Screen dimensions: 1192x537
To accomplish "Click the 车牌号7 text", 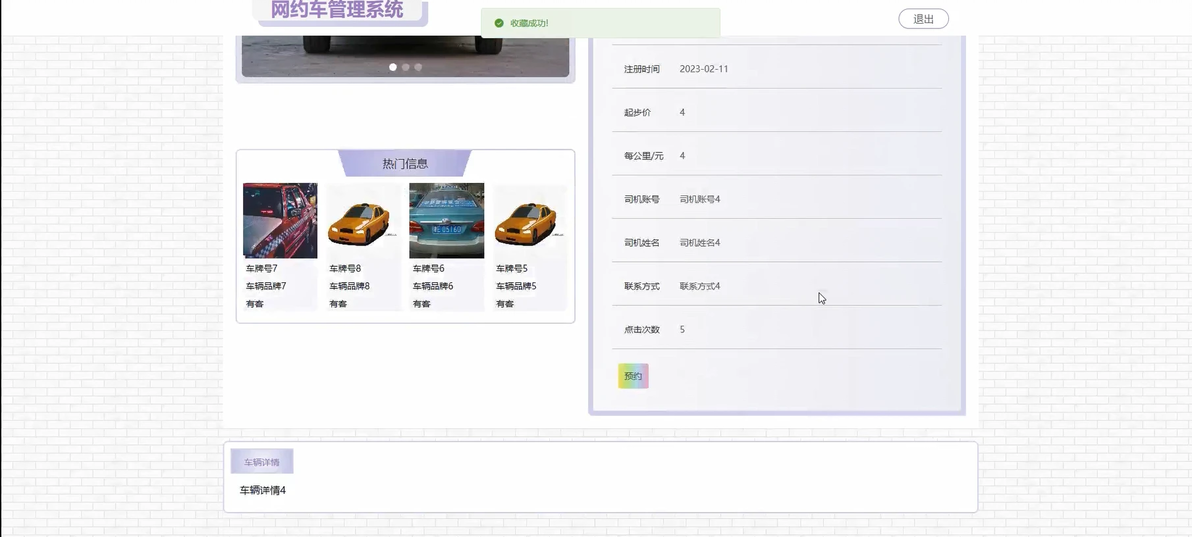I will (262, 268).
